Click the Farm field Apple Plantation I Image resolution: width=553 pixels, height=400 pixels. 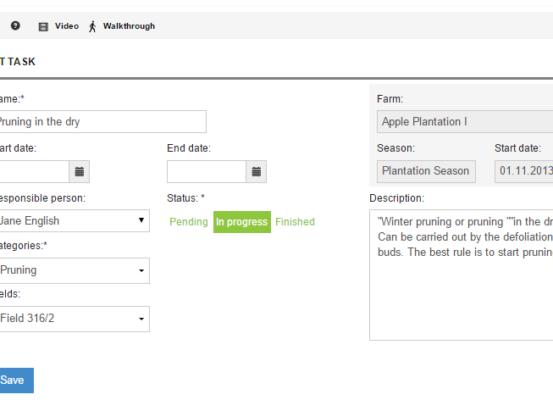(465, 122)
